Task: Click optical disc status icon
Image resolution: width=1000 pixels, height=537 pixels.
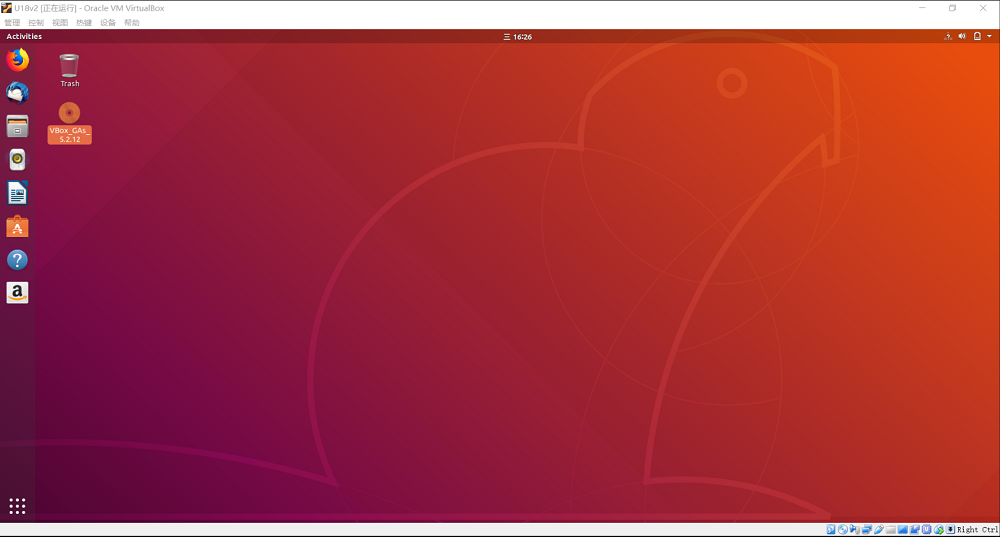Action: (843, 529)
